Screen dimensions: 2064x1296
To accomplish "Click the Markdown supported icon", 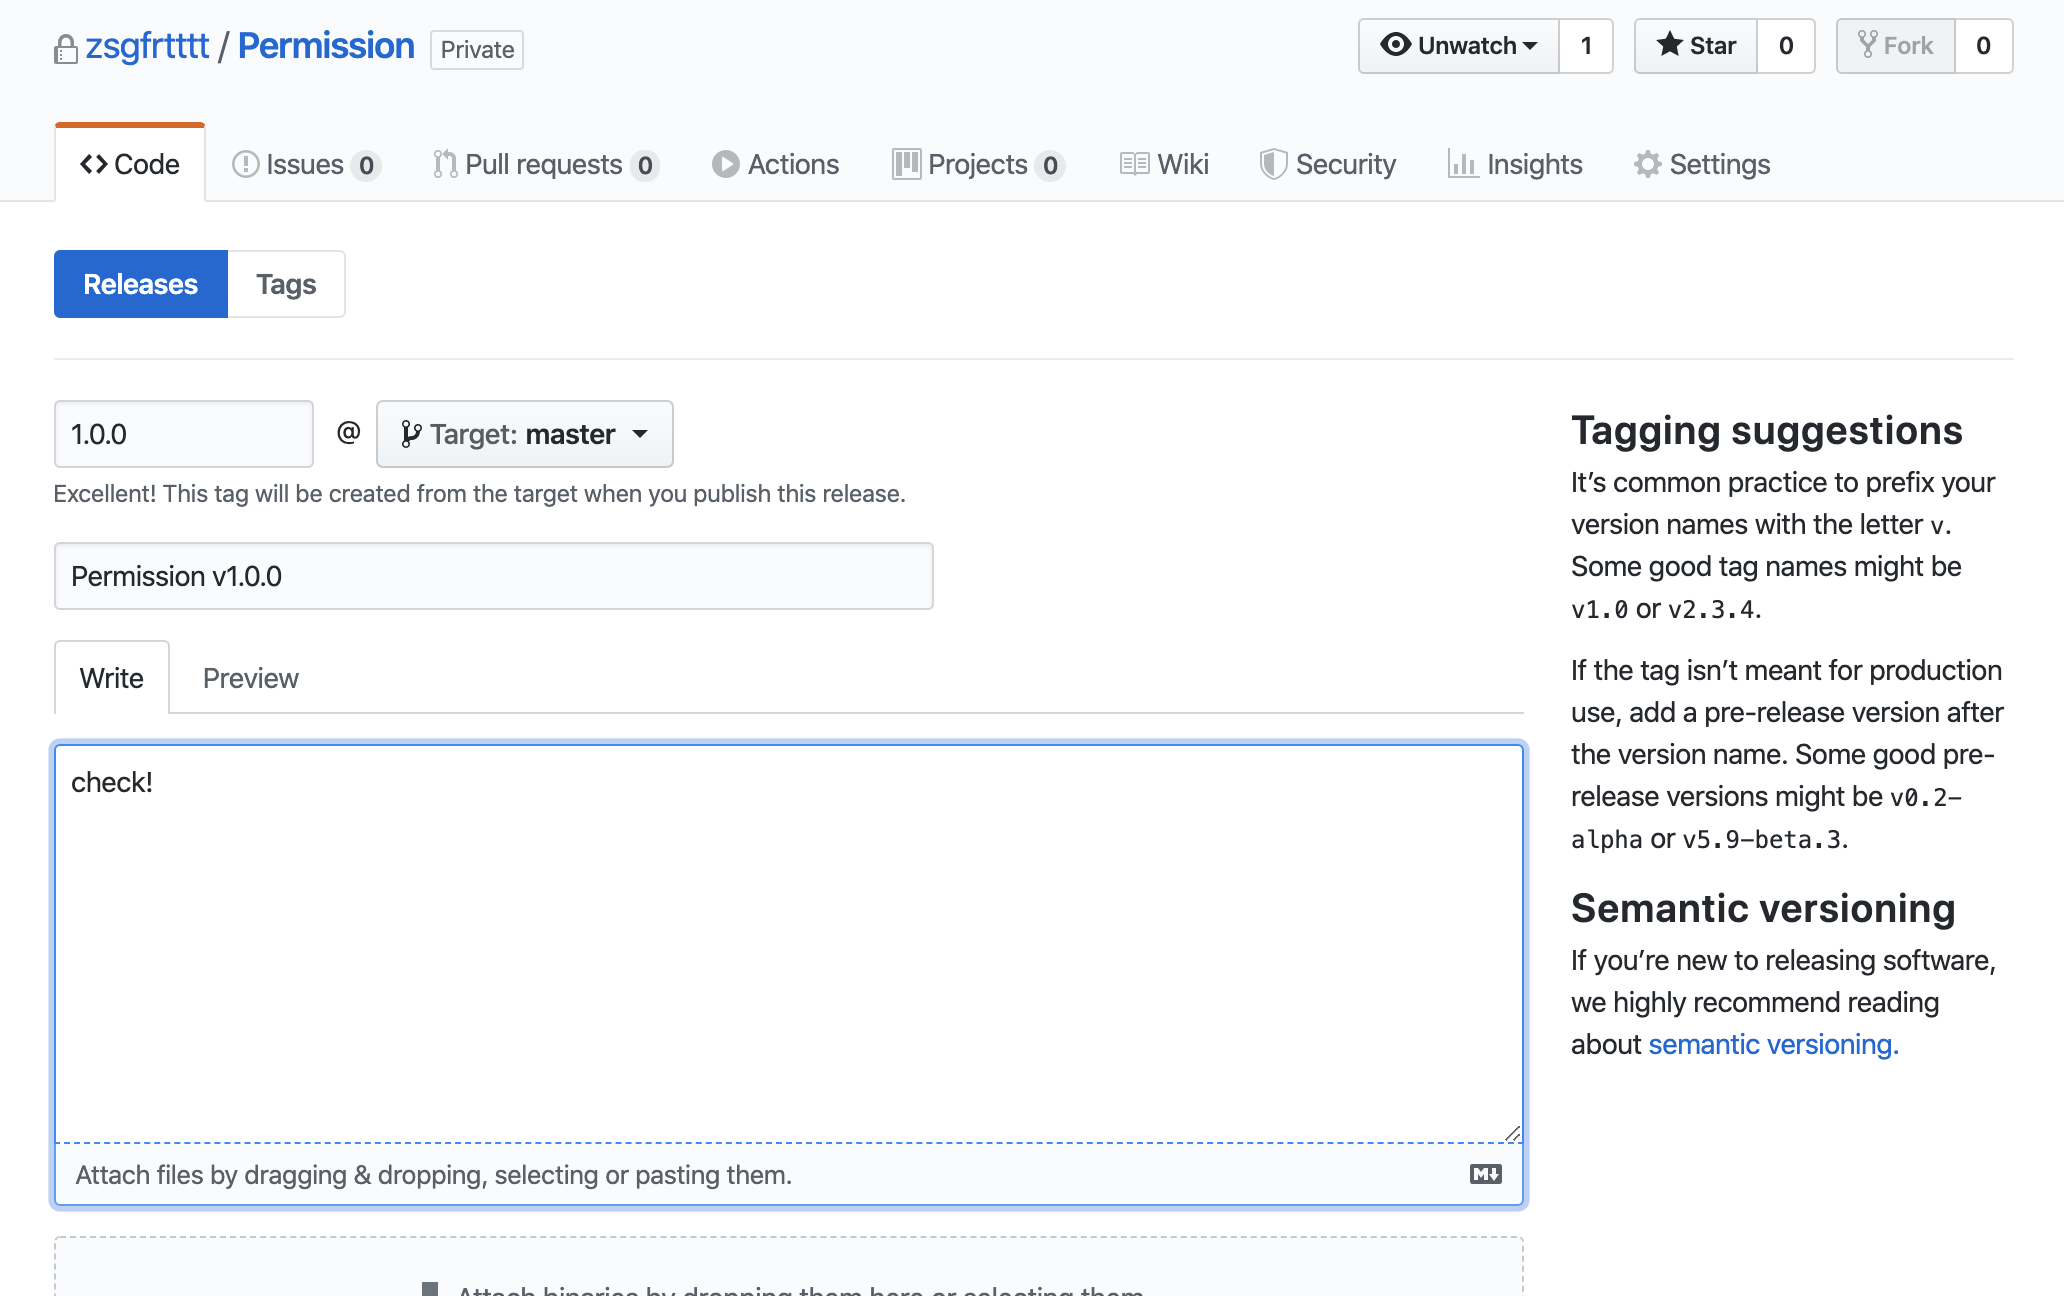I will tap(1485, 1174).
